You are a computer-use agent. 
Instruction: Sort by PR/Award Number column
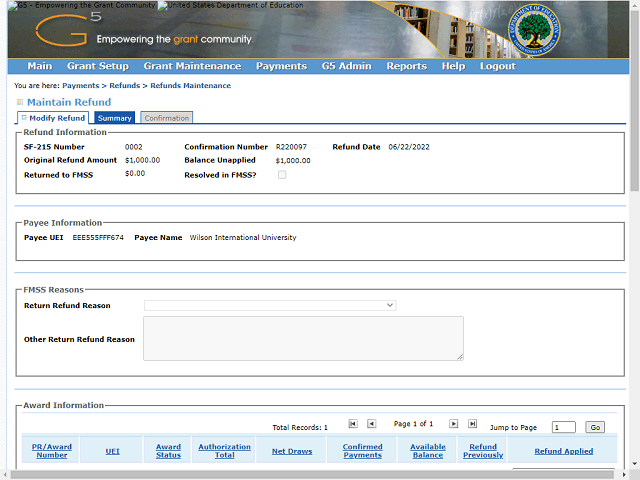coord(51,451)
